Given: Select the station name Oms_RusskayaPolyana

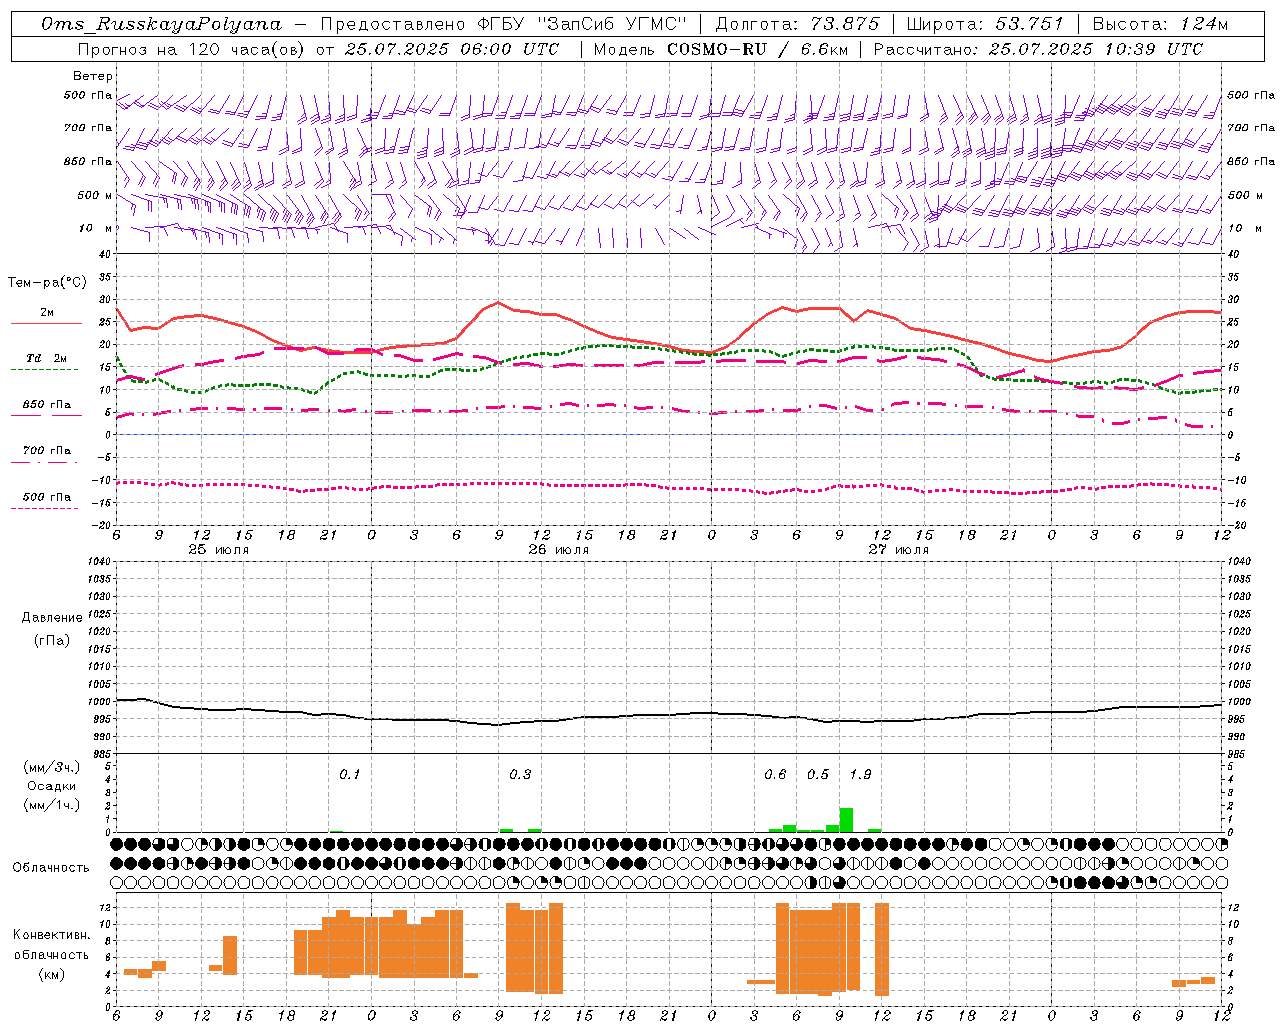Looking at the screenshot, I should (162, 24).
